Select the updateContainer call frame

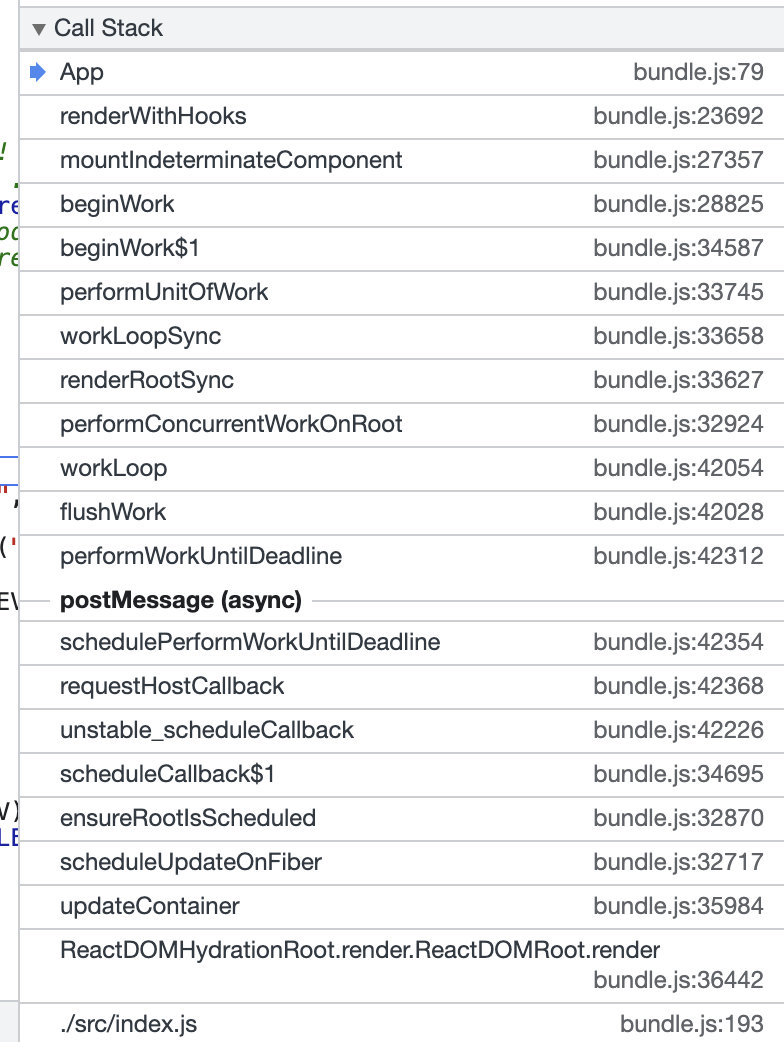150,906
